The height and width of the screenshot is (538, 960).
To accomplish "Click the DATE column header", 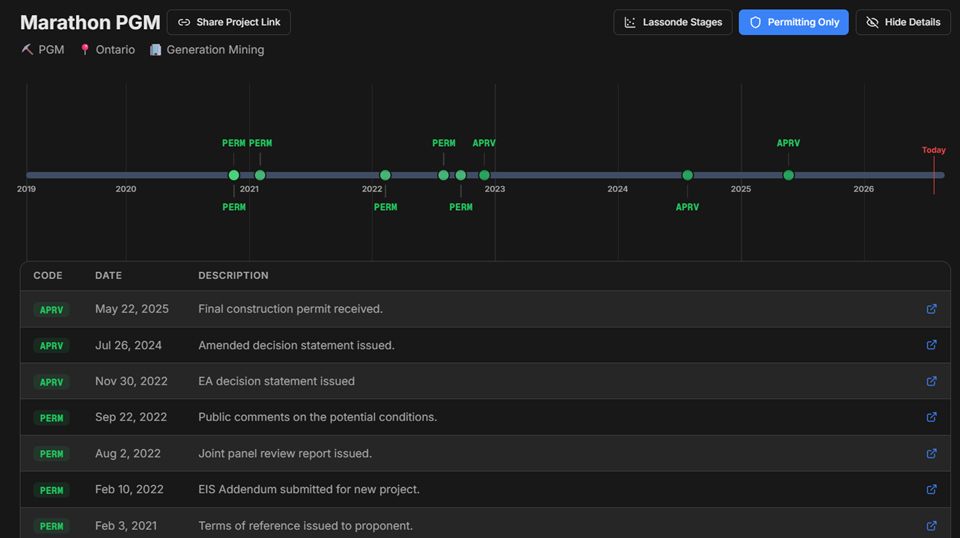I will click(108, 275).
